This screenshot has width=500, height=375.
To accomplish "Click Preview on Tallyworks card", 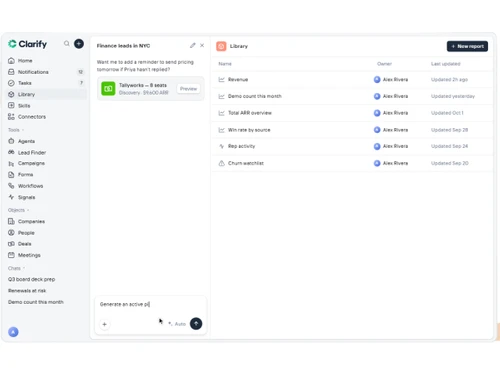I will (x=188, y=89).
